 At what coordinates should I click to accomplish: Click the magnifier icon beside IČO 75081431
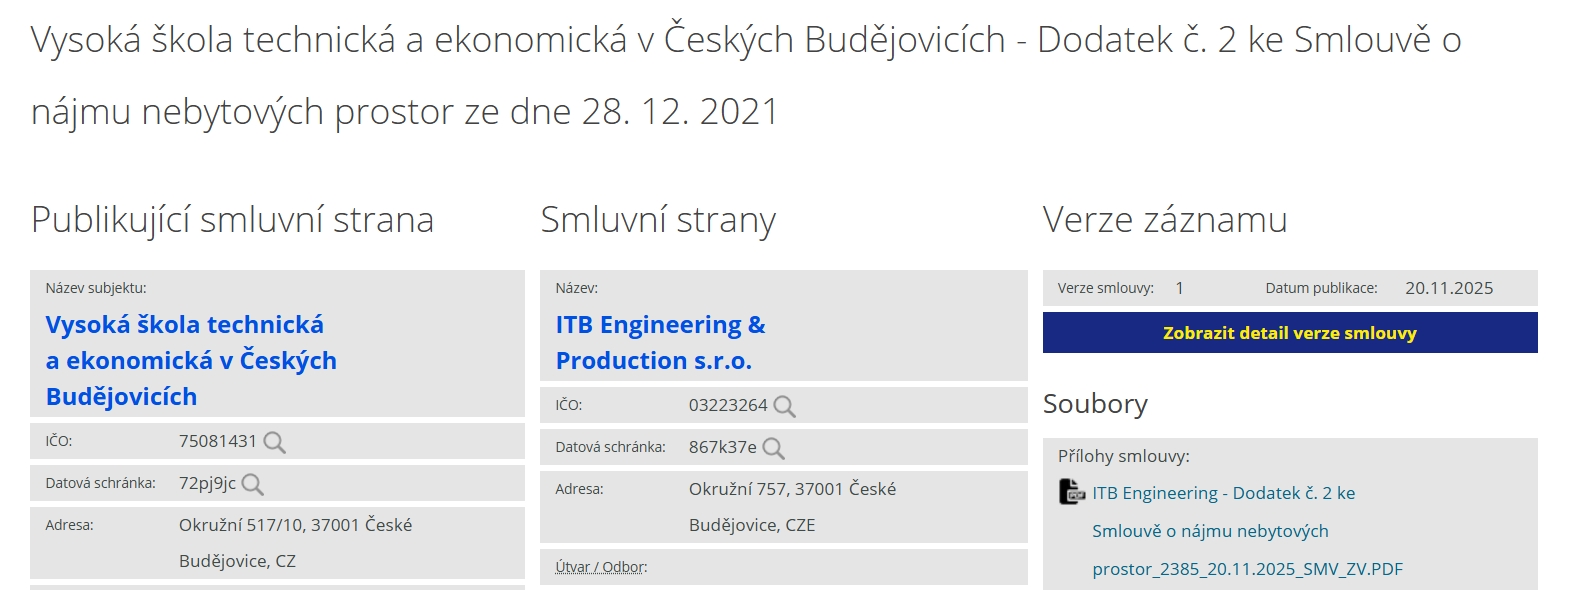click(274, 442)
